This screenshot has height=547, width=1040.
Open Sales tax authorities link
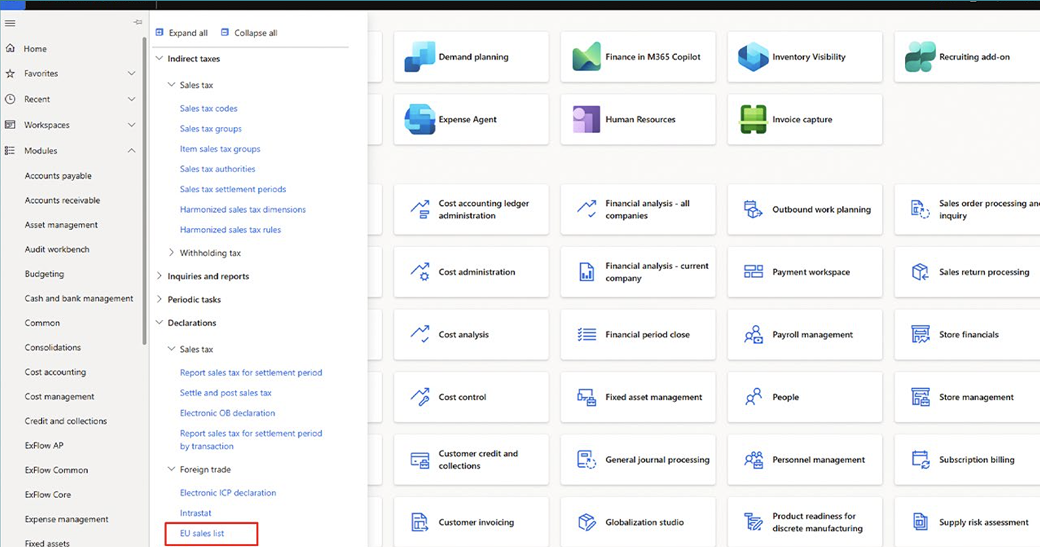(217, 169)
